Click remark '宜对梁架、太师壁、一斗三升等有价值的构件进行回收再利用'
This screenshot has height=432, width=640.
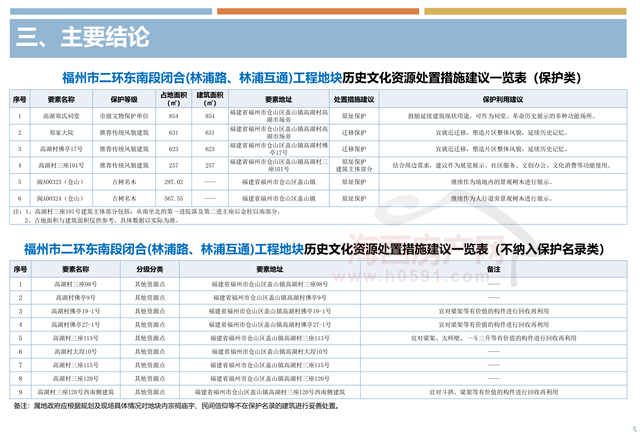(x=493, y=338)
